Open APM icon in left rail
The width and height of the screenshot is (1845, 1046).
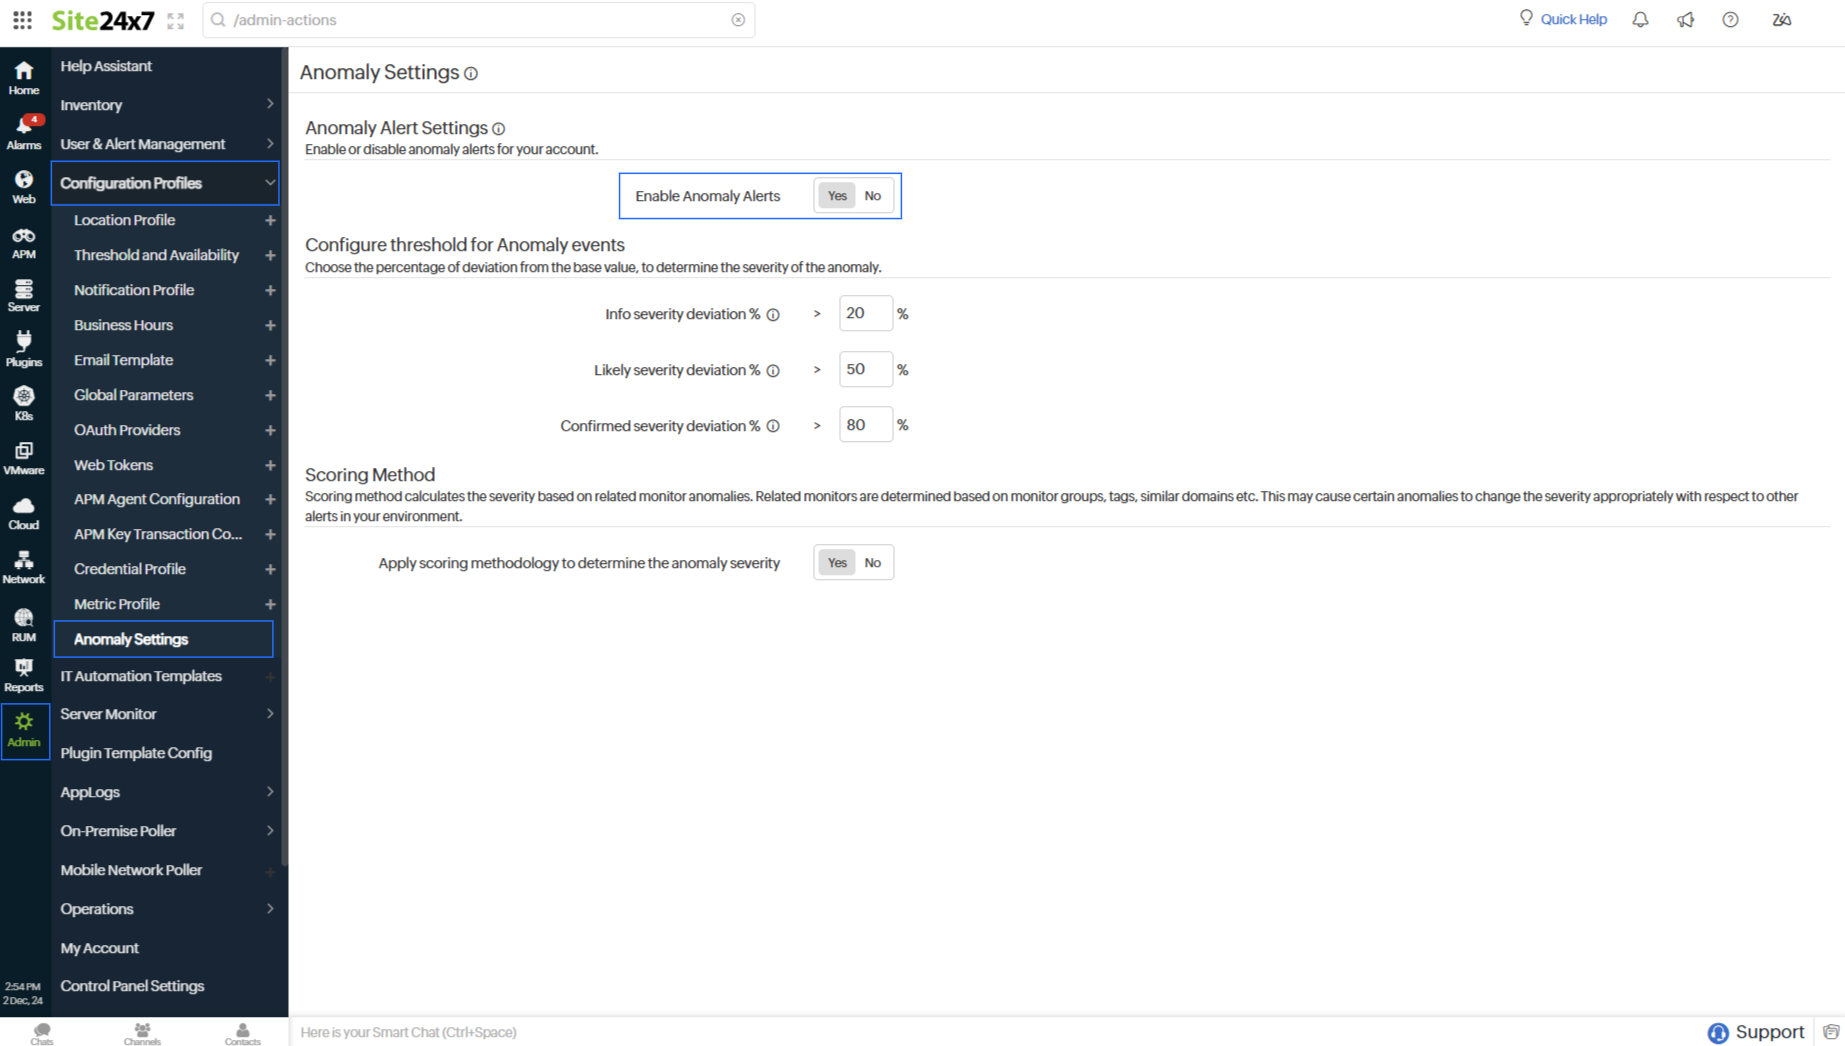24,243
